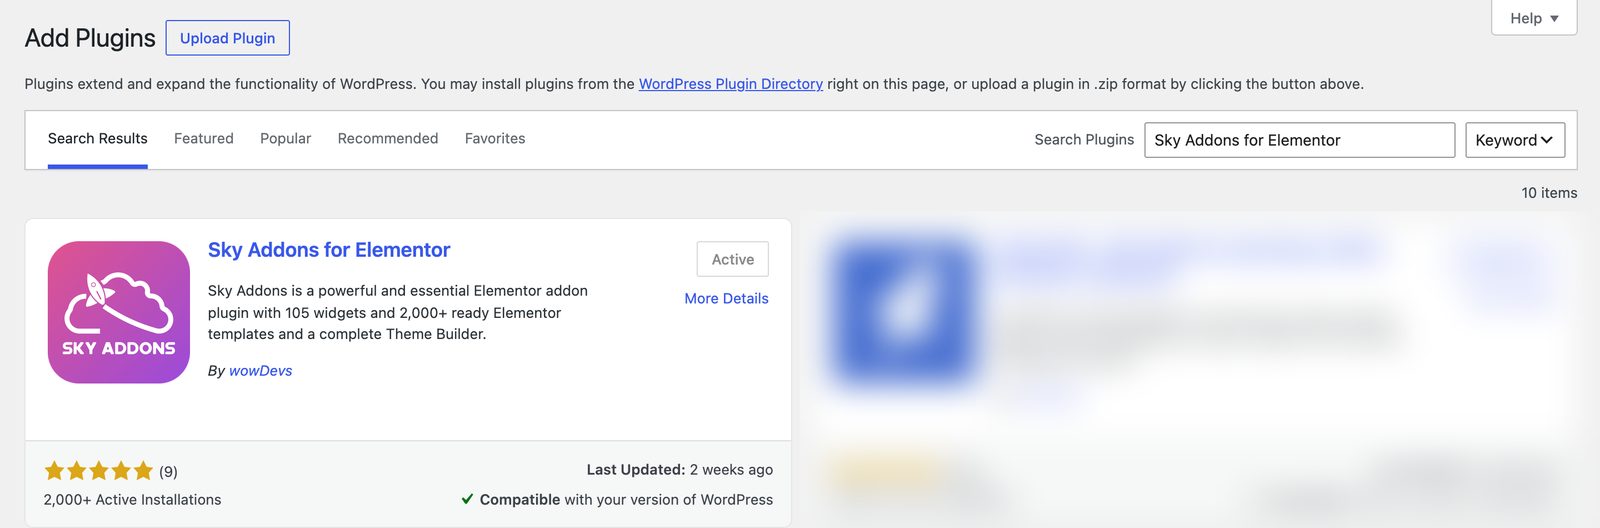Switch to the Popular tab

point(286,139)
